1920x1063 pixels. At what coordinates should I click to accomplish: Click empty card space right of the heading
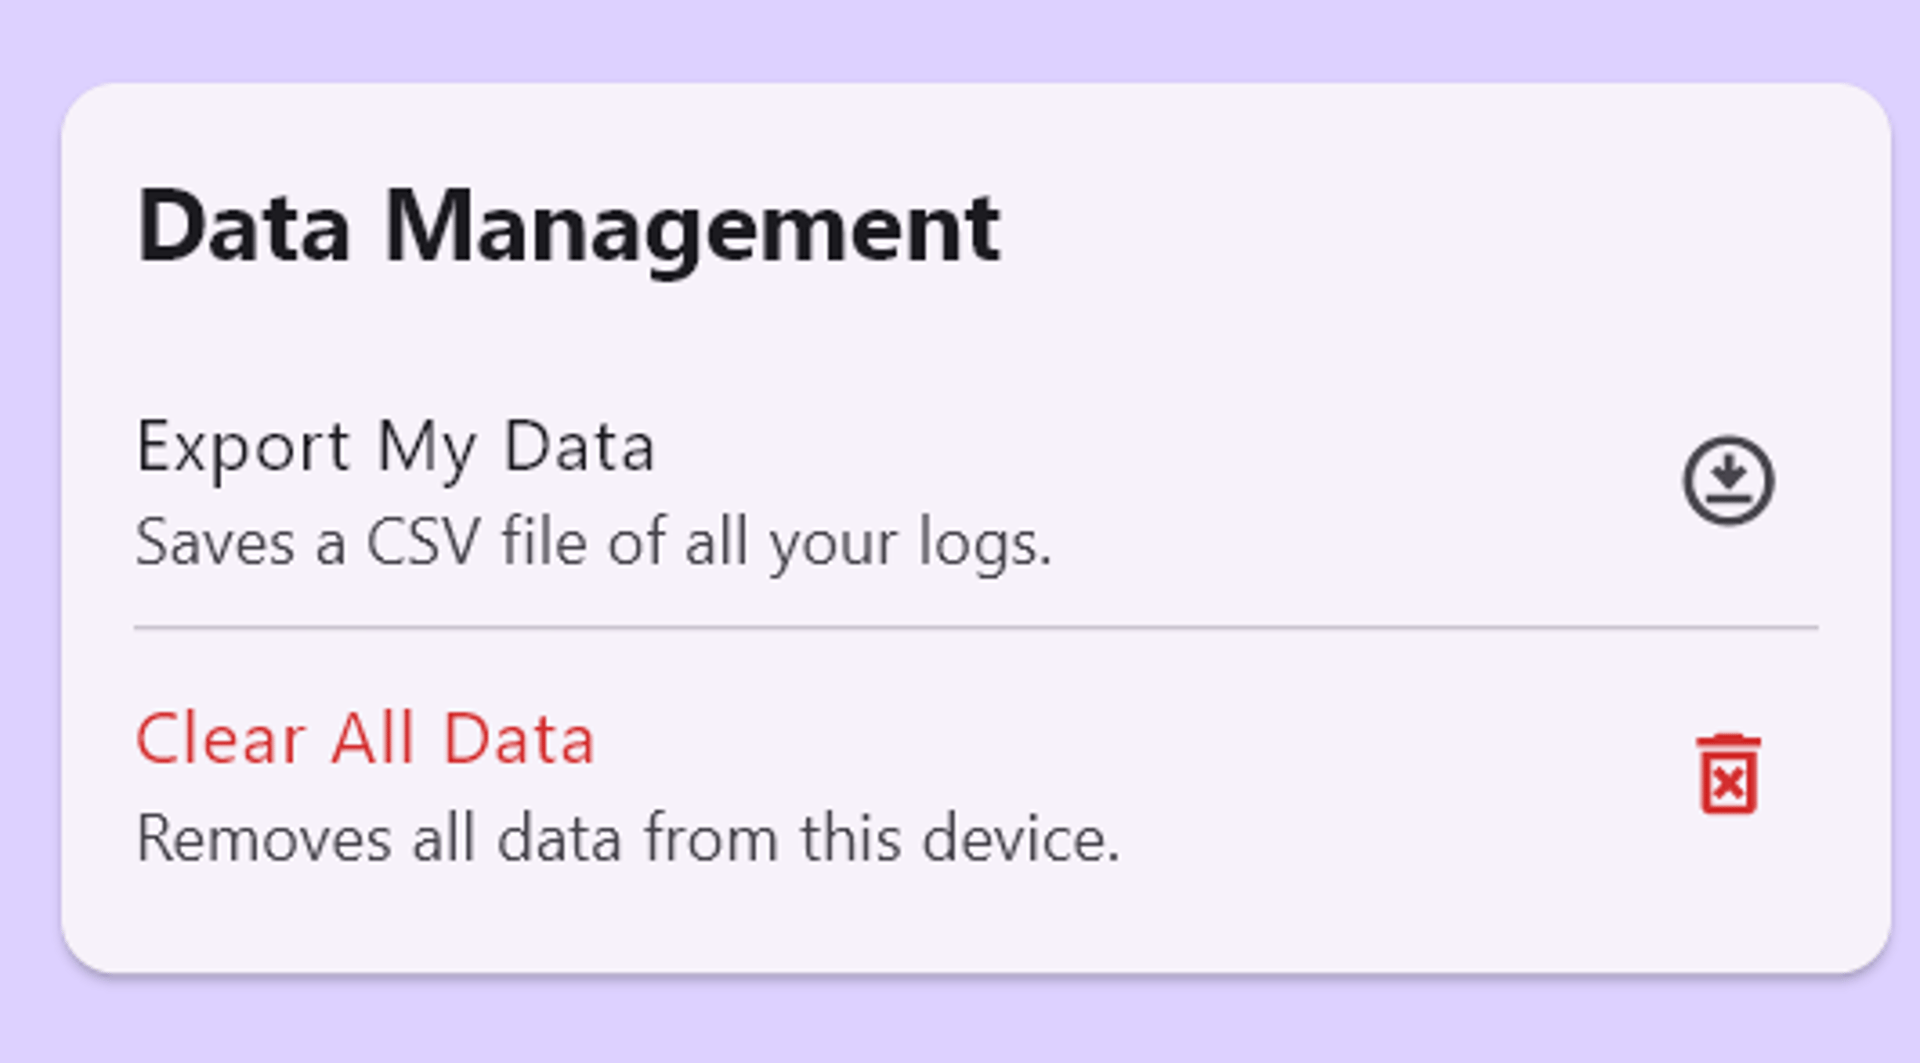[x=1400, y=228]
